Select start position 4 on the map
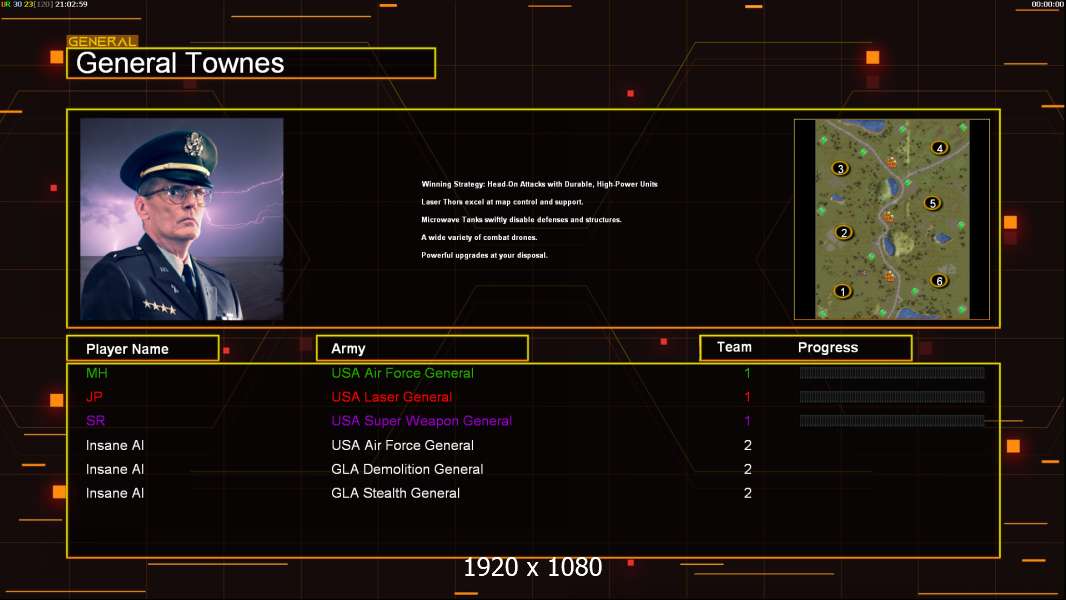The height and width of the screenshot is (600, 1066). (x=940, y=147)
